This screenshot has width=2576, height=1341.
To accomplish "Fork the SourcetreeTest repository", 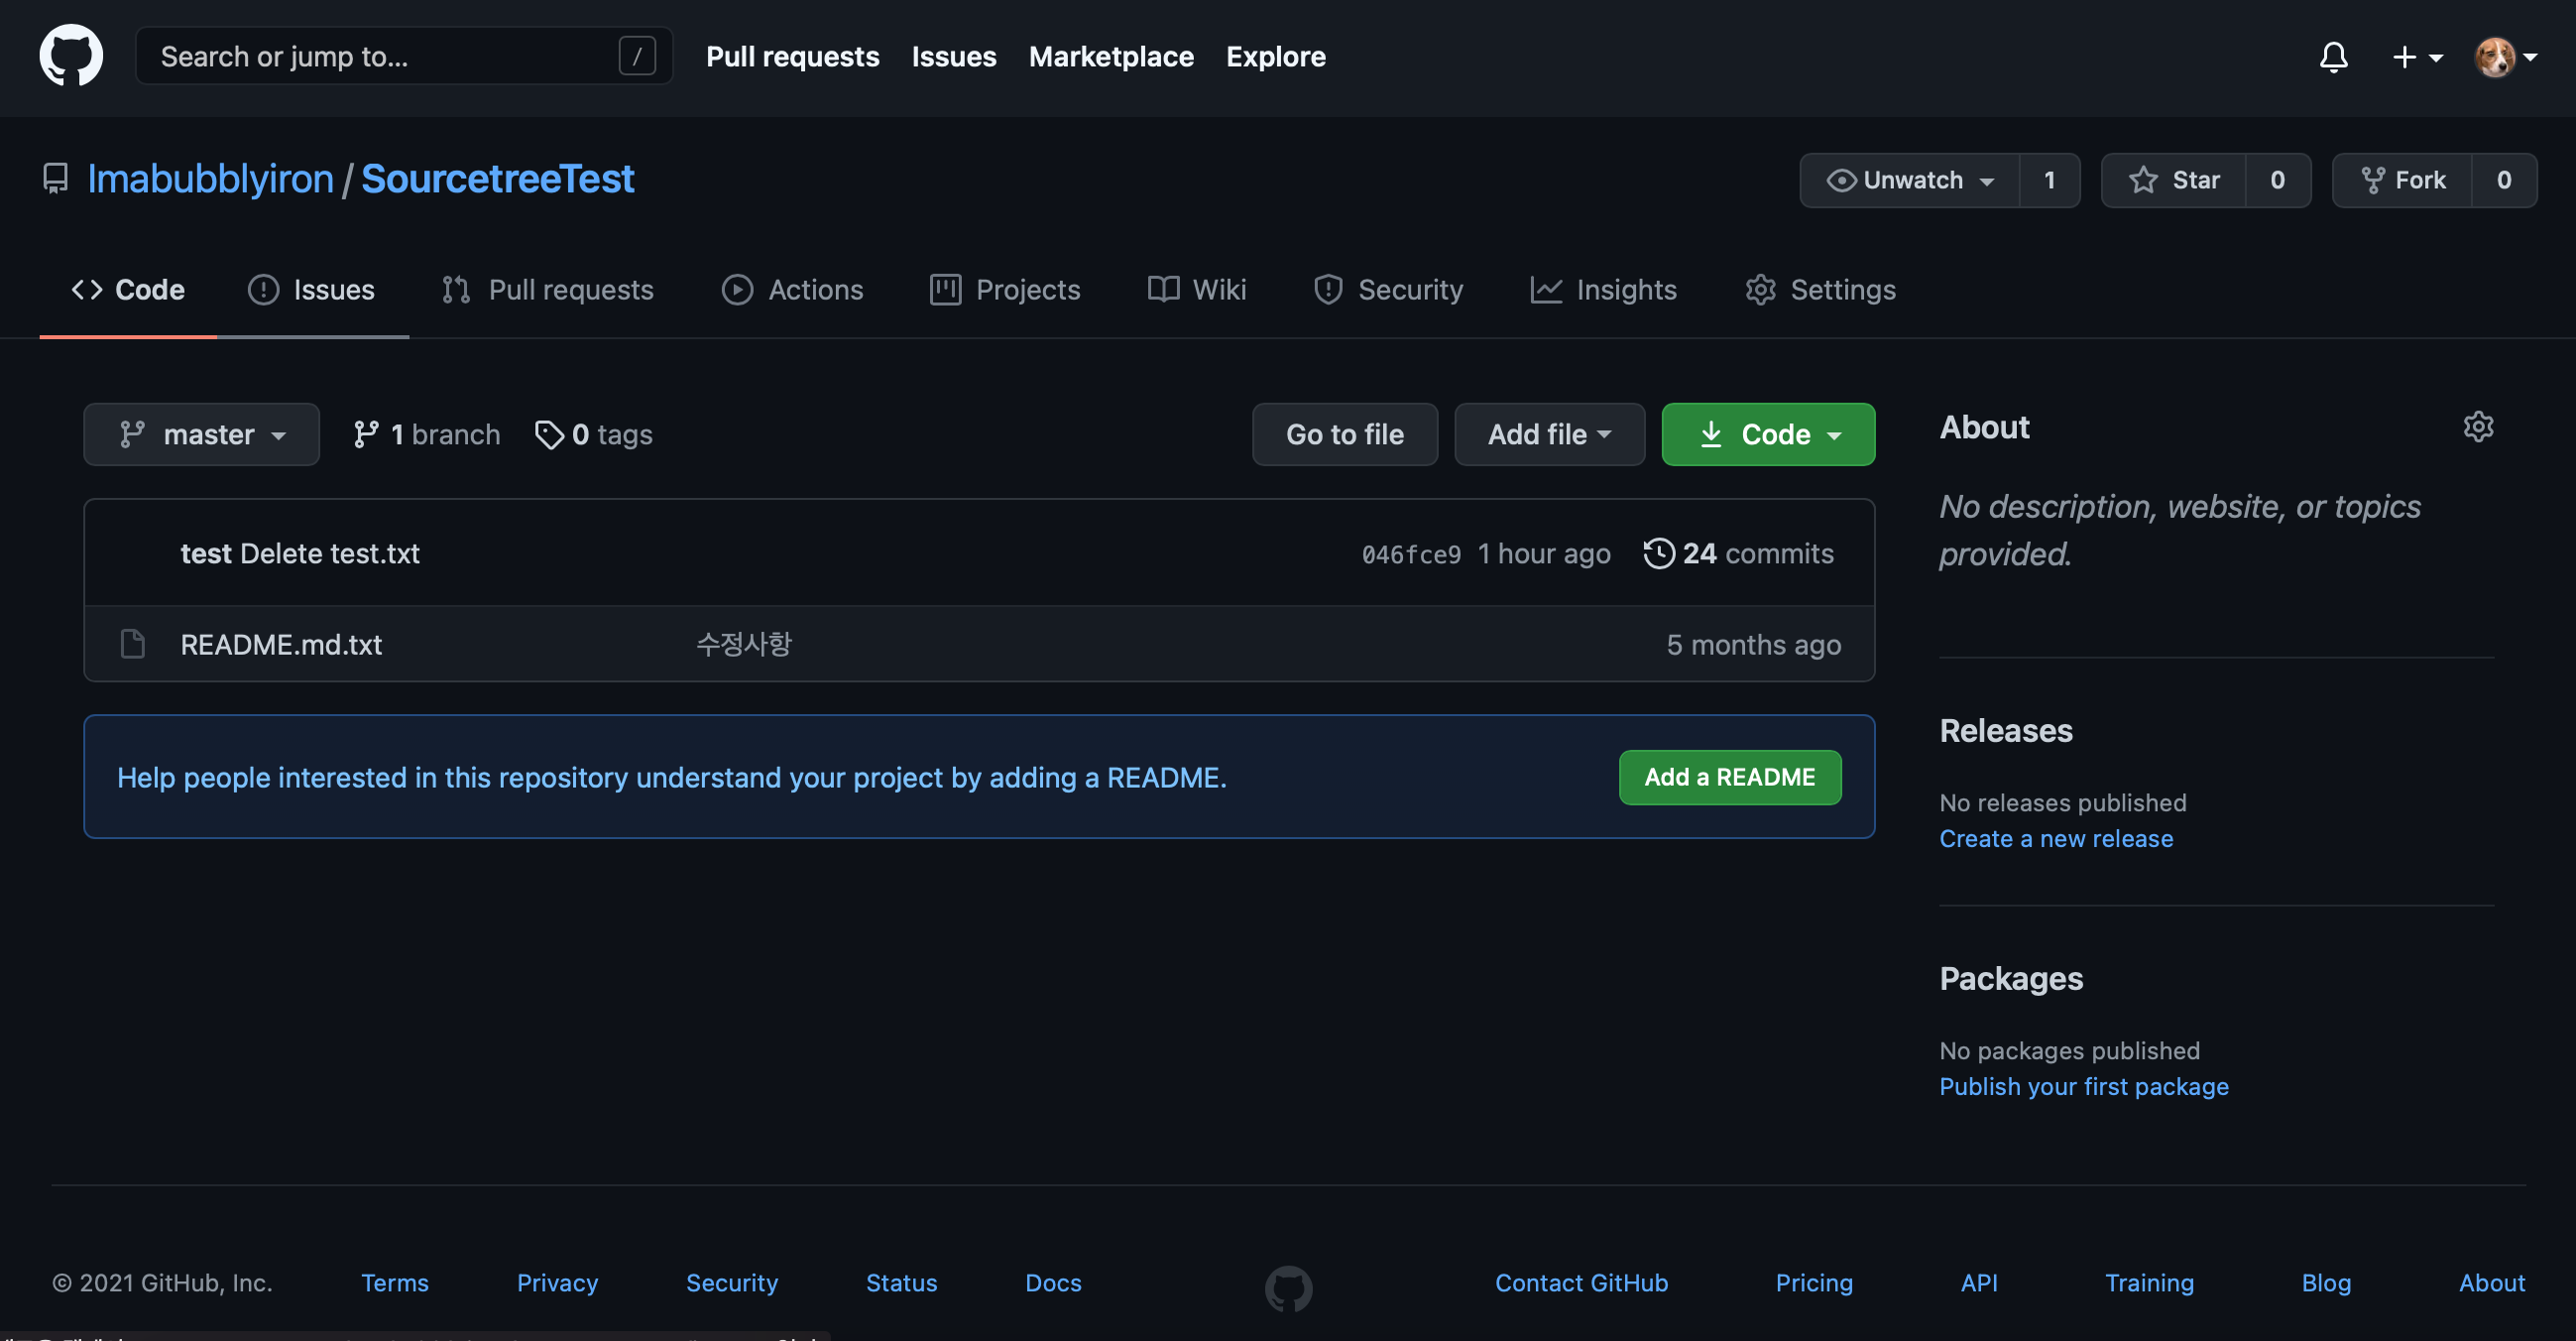I will point(2403,180).
